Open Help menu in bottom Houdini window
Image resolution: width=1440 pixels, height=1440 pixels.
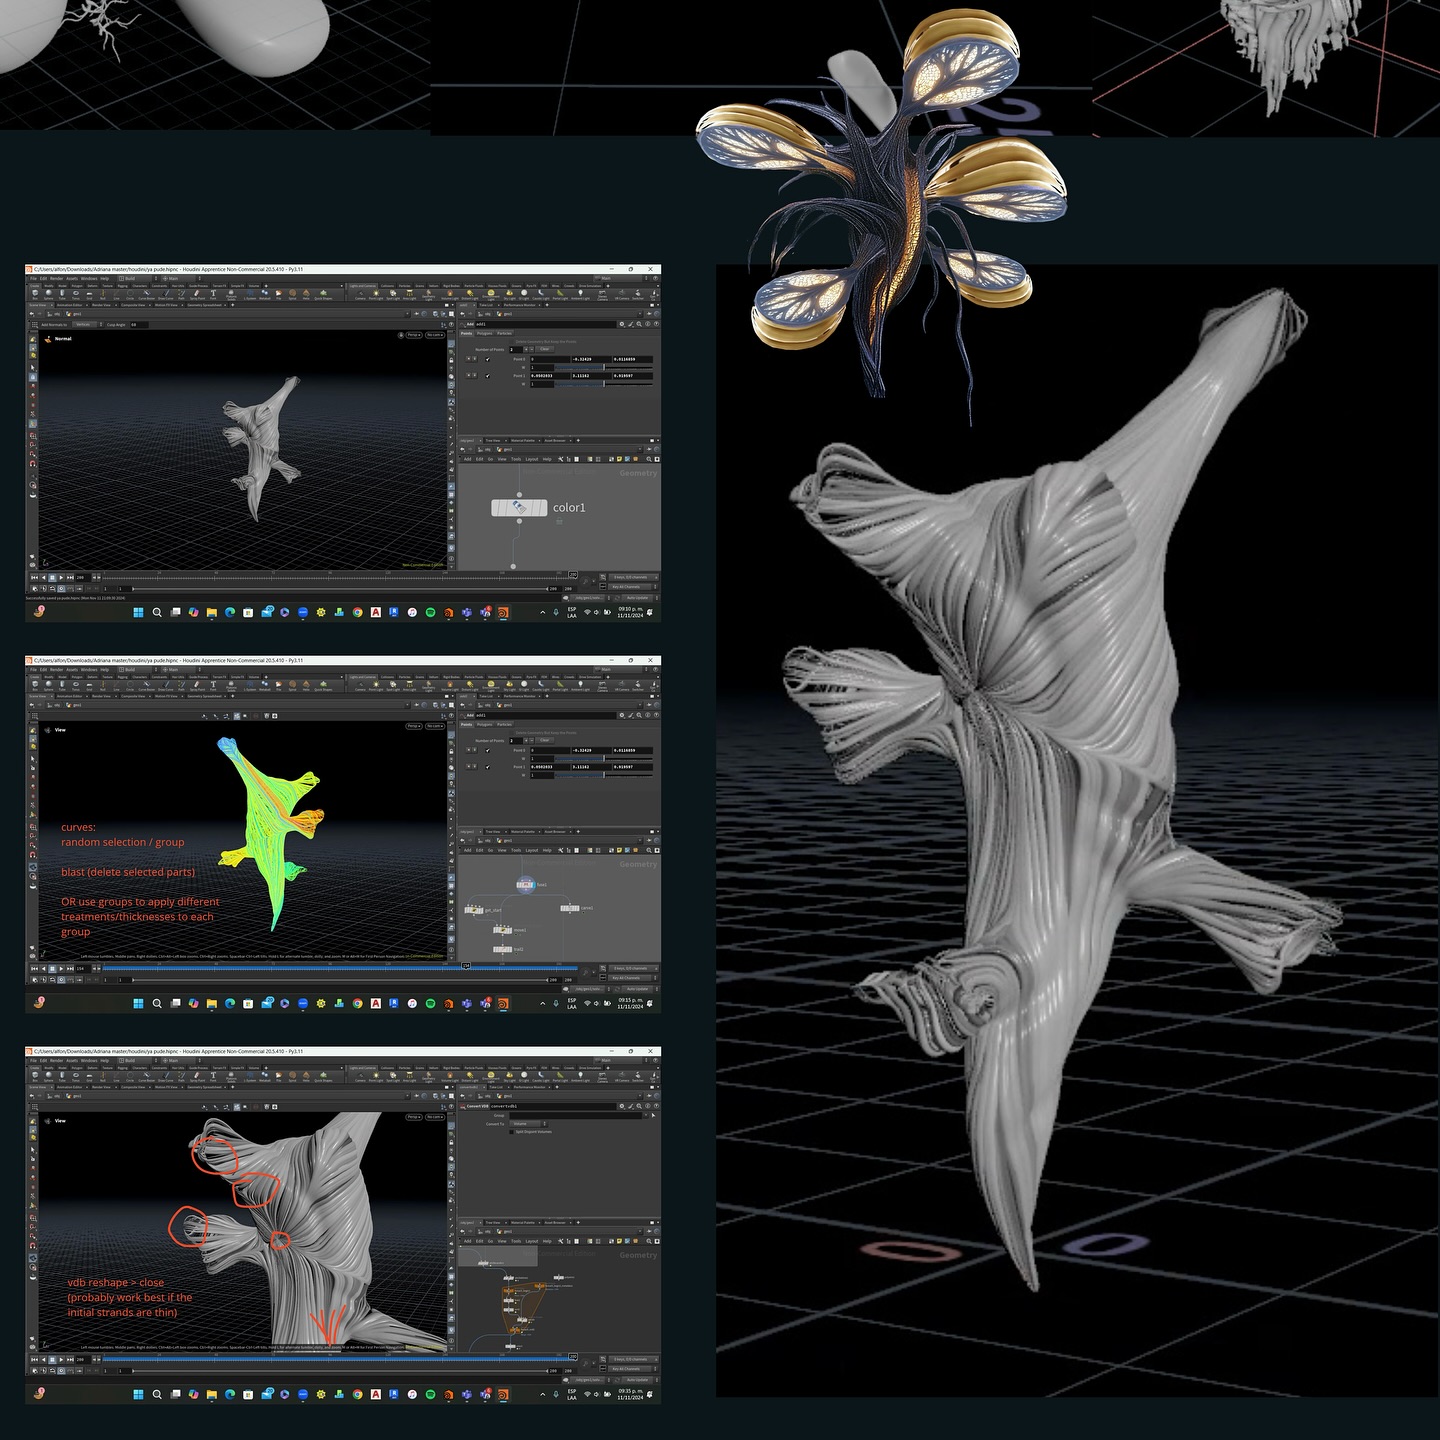104,1060
